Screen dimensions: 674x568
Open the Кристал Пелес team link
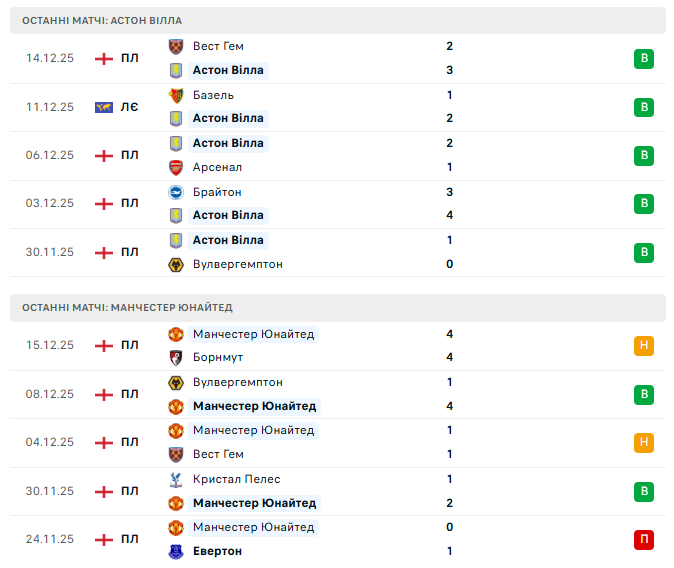coord(236,479)
